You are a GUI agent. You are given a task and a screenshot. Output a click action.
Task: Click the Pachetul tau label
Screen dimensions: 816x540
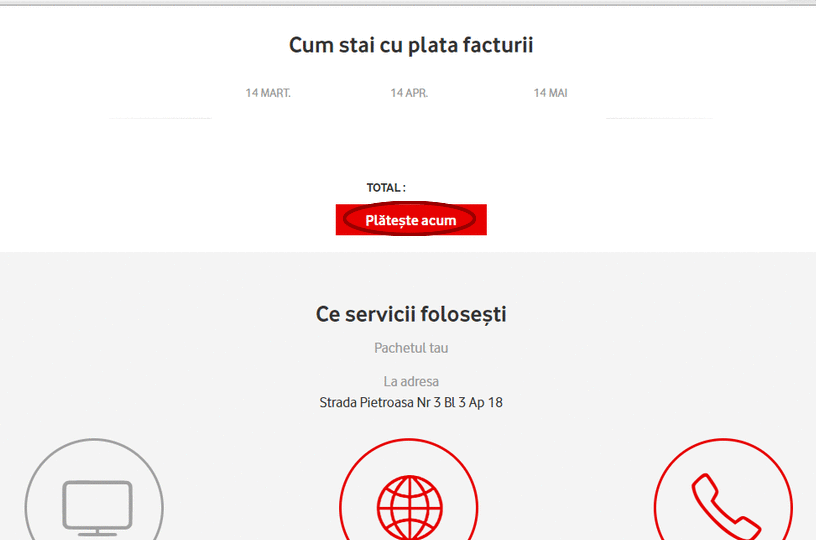(x=411, y=348)
